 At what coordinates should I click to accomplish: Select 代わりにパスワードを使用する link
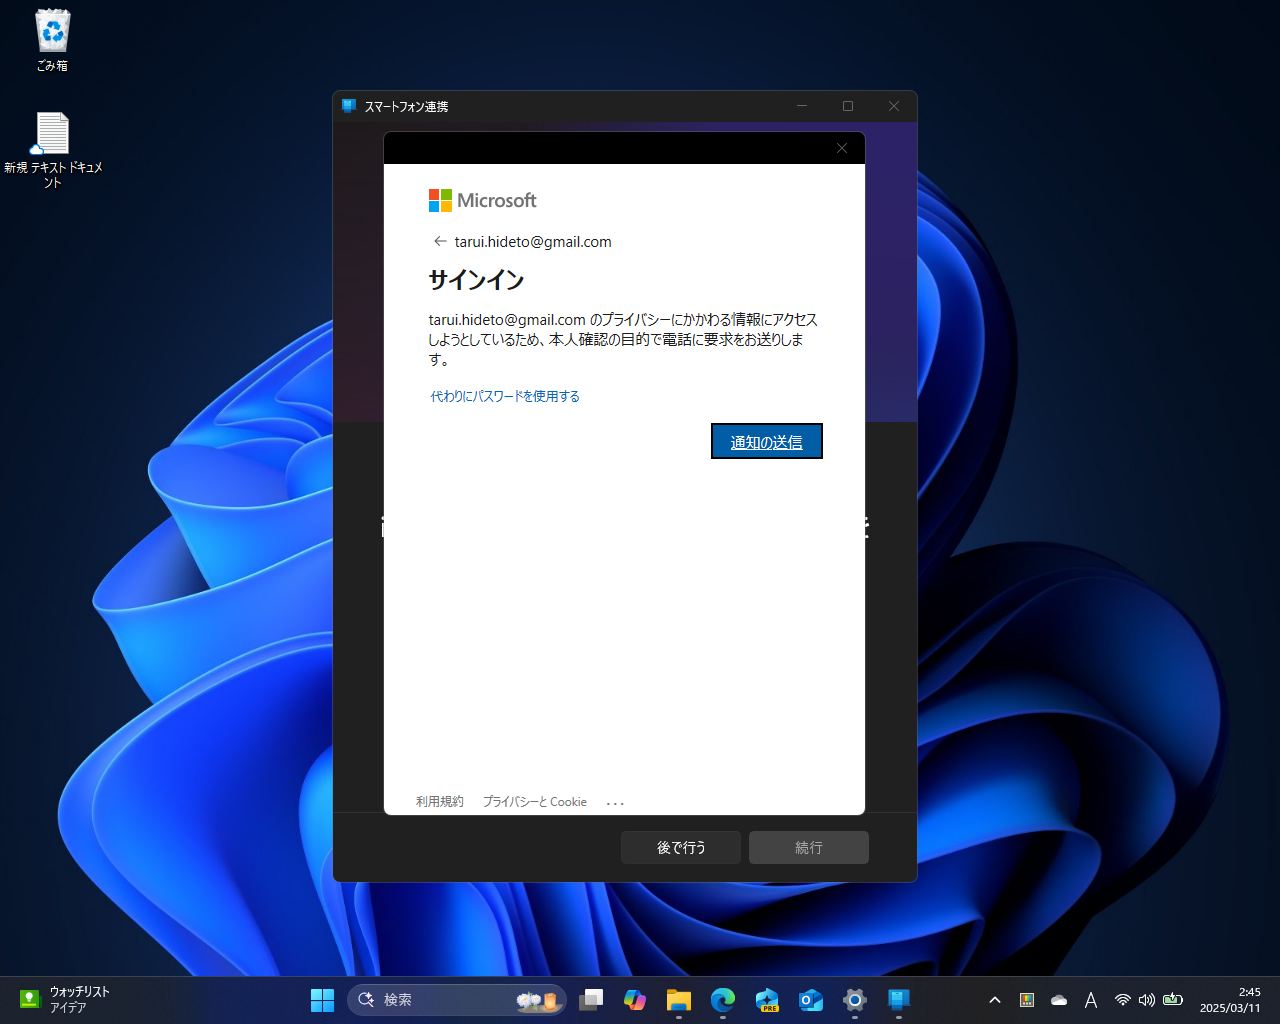coord(505,396)
